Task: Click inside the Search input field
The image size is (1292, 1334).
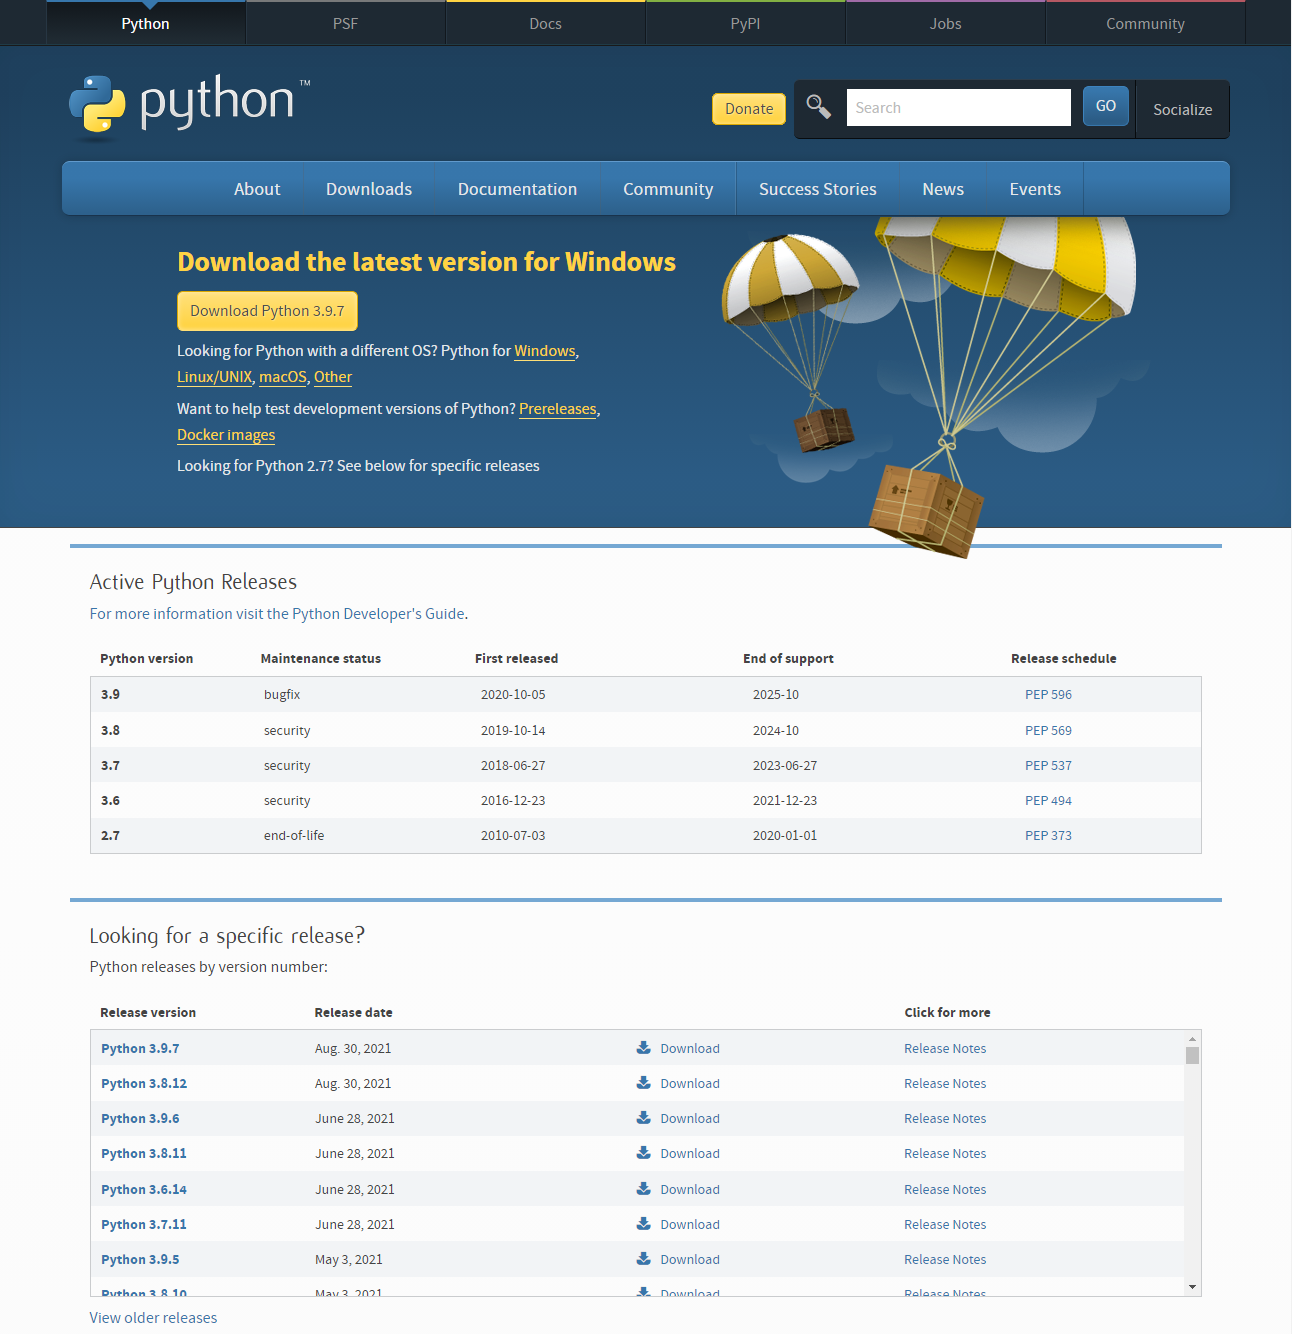Action: 957,107
